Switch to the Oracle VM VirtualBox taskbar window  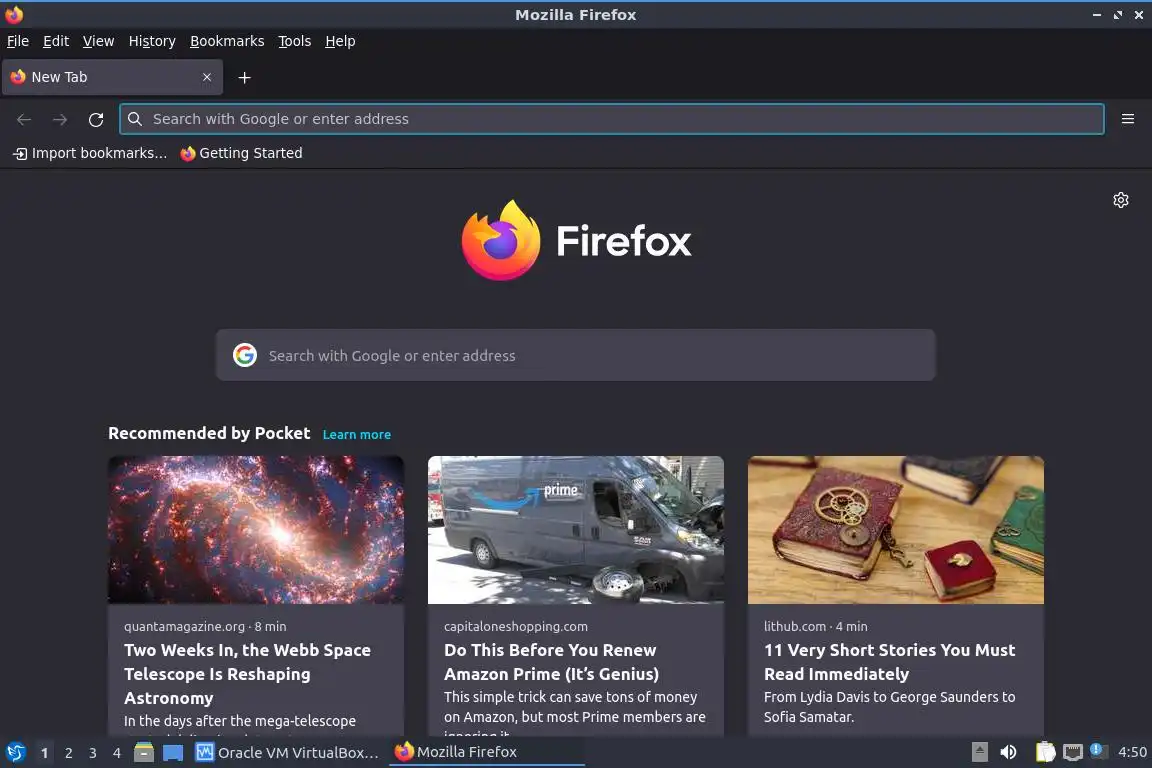click(x=287, y=753)
